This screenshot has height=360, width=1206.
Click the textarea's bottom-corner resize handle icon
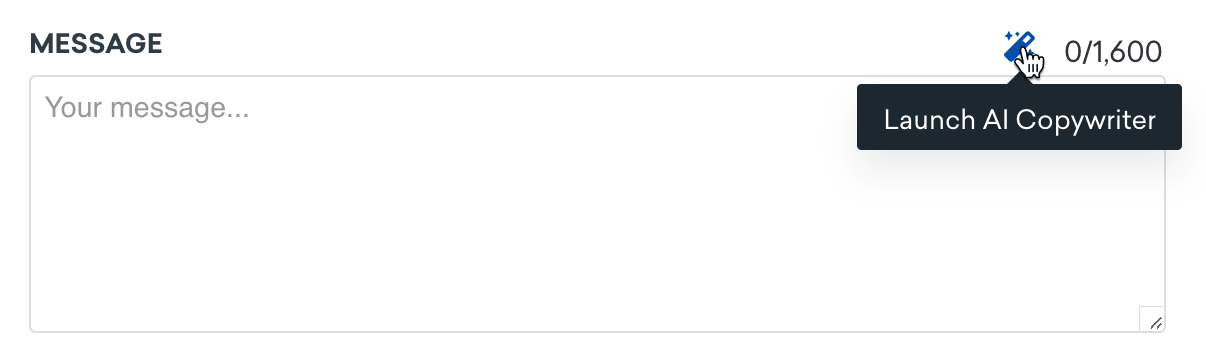[x=1155, y=322]
